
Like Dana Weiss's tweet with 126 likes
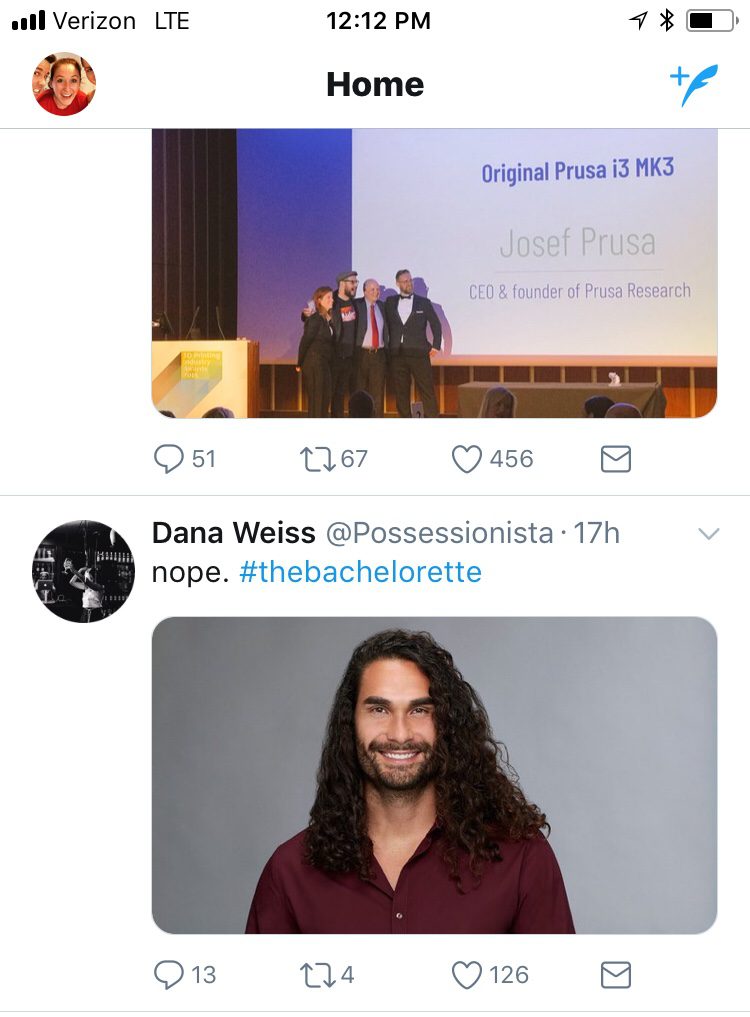pyautogui.click(x=467, y=974)
